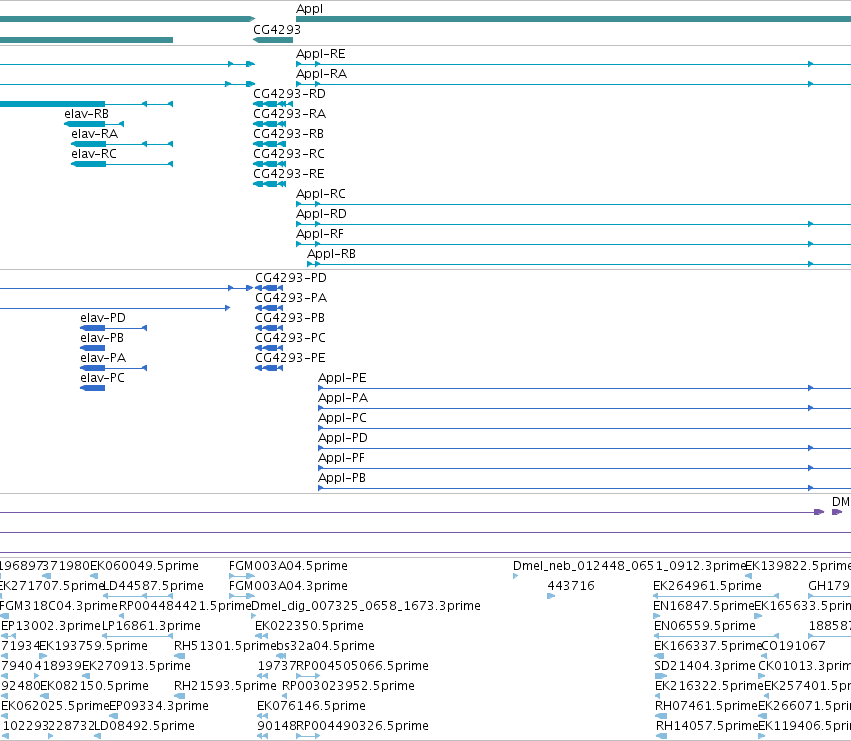Click the SD21404.3prime EST label
The width and height of the screenshot is (851, 741).
point(706,667)
